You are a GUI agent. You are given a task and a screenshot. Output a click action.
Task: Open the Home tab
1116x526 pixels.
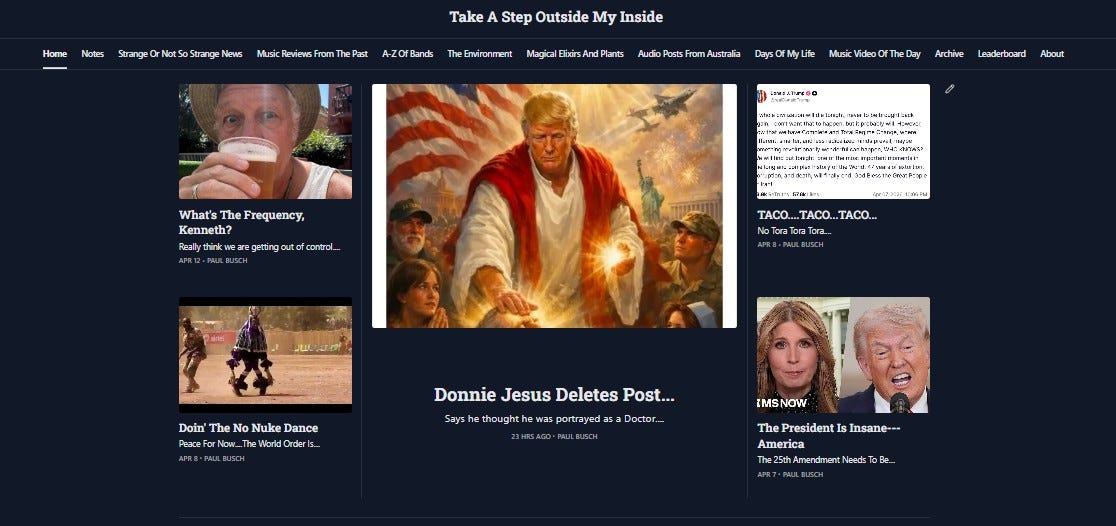[55, 53]
